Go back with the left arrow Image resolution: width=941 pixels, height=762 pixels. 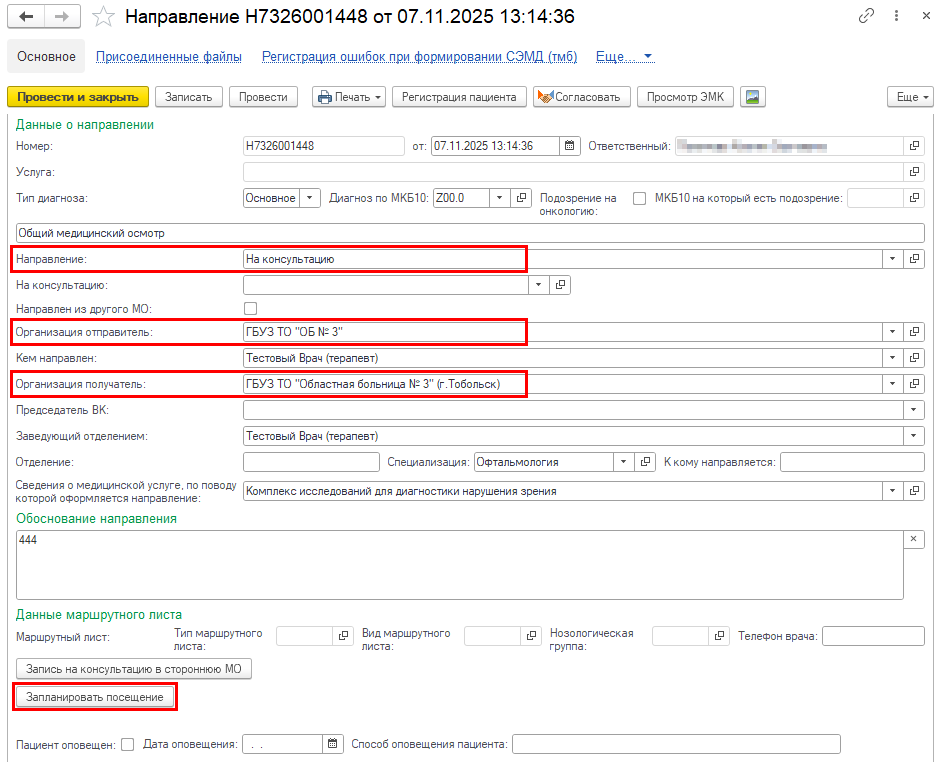tap(26, 17)
